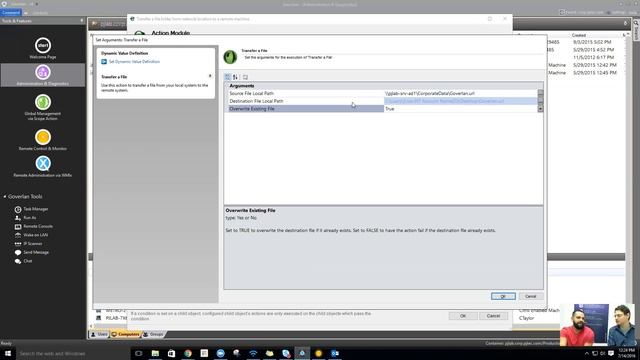The width and height of the screenshot is (640, 360).
Task: Open the Overwrite Existing File dropdown arrow
Action: point(540,109)
